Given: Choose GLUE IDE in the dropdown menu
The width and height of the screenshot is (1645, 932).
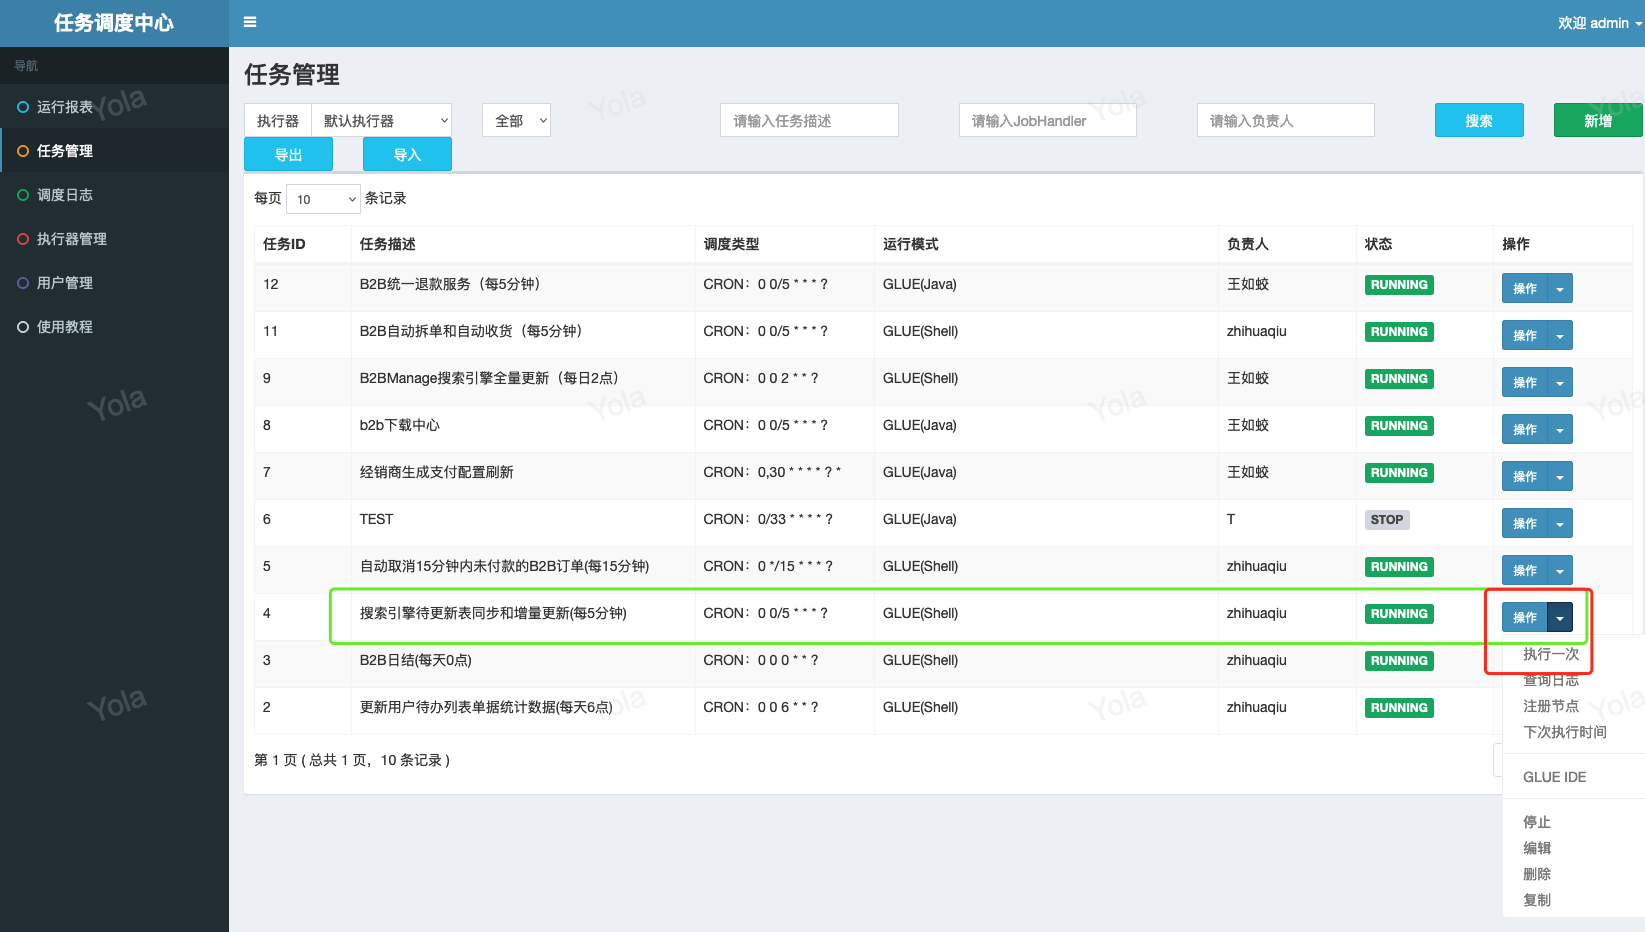Looking at the screenshot, I should tap(1554, 777).
